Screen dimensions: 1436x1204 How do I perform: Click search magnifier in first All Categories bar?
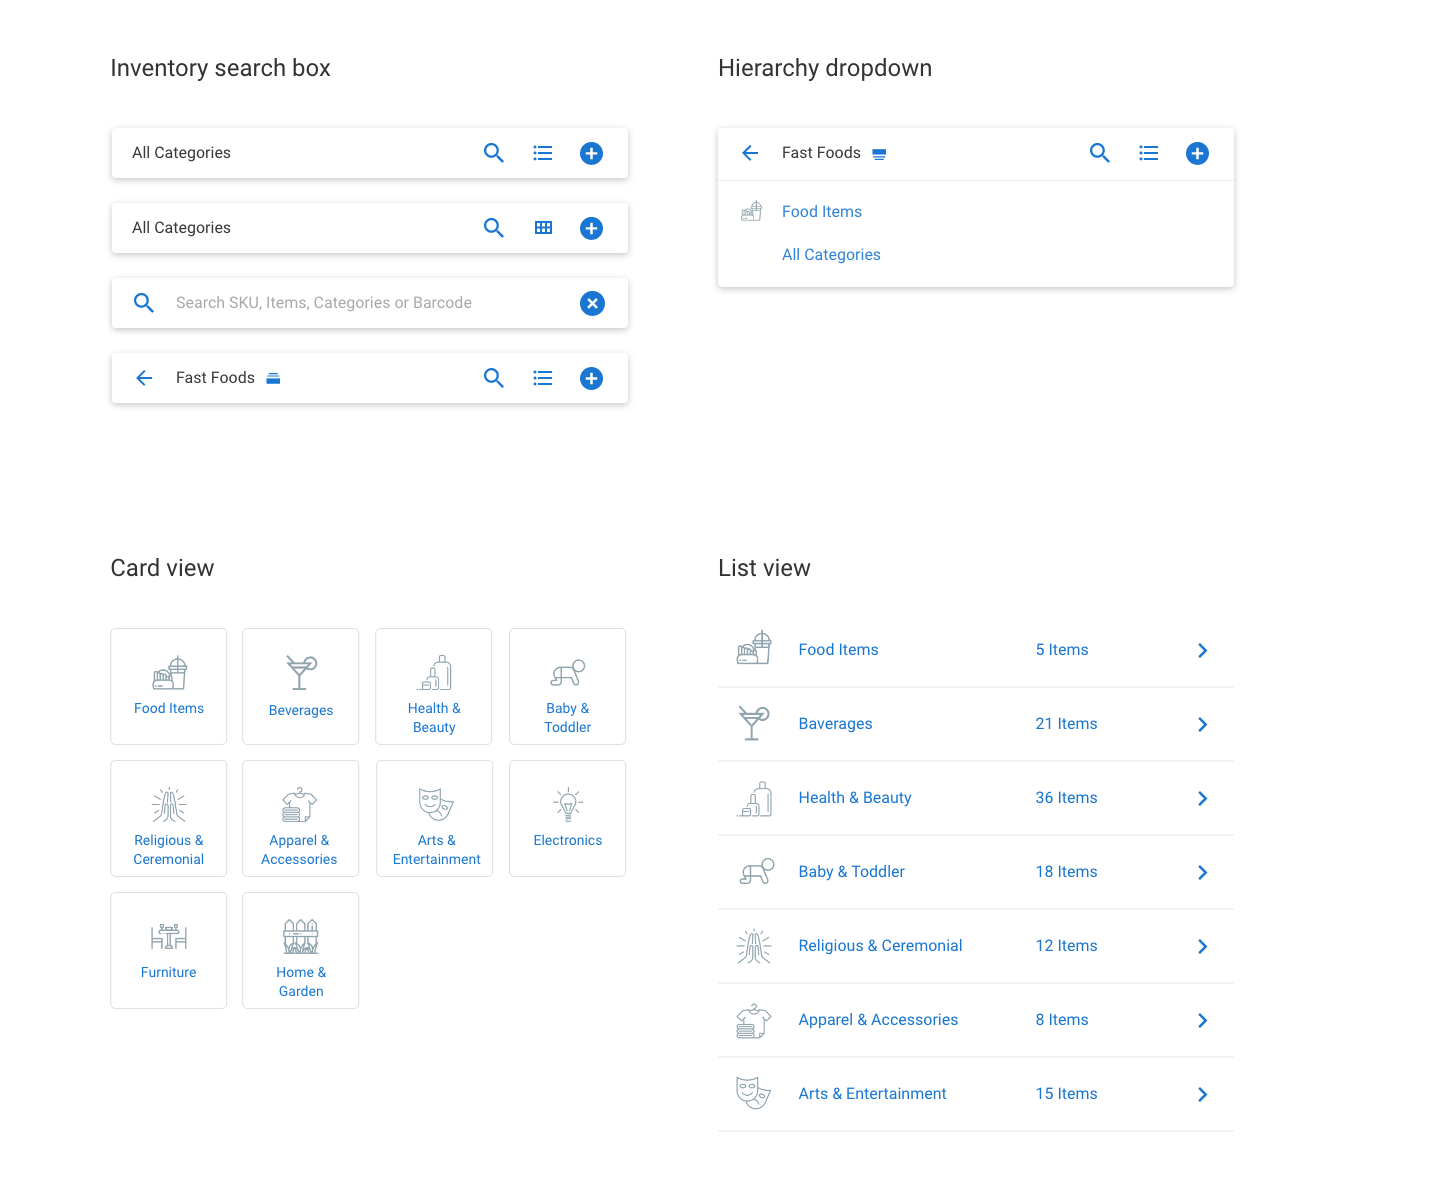494,153
